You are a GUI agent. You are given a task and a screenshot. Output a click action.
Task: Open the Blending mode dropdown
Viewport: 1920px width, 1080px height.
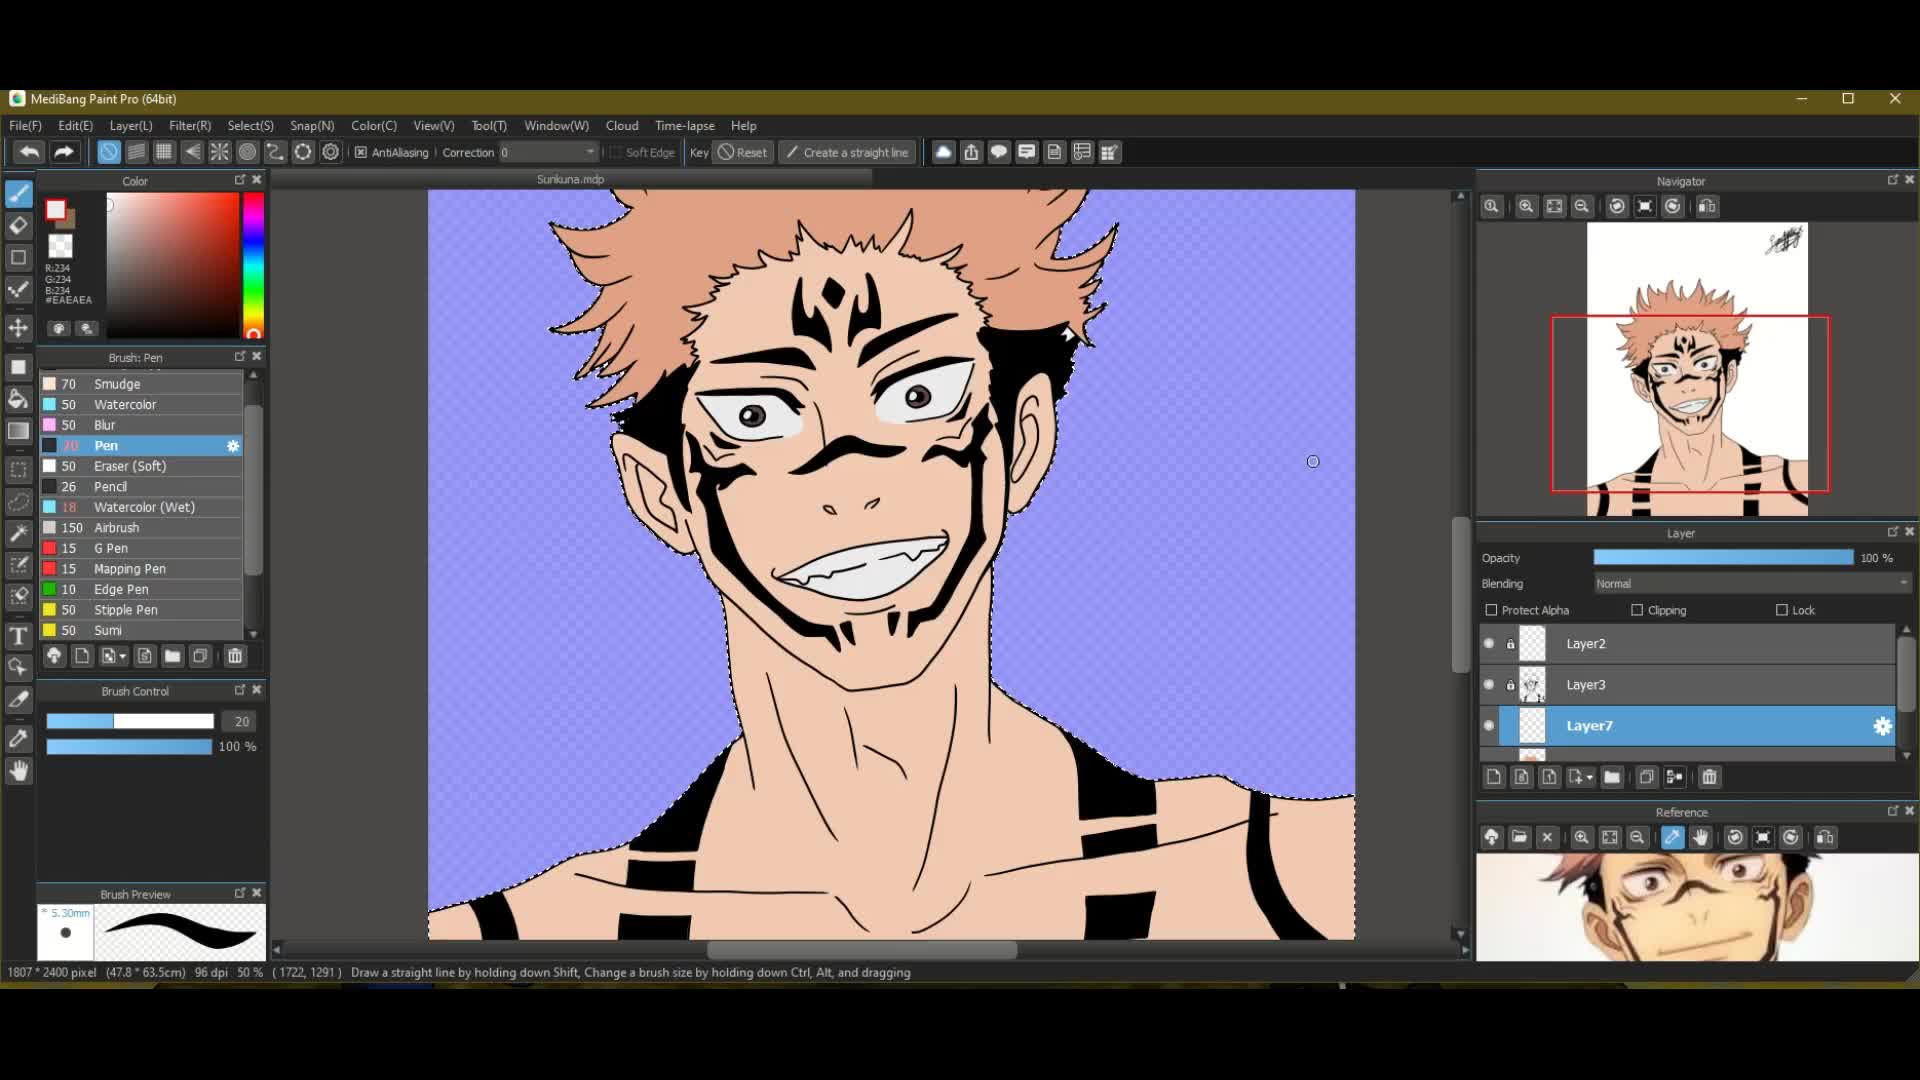[1752, 583]
